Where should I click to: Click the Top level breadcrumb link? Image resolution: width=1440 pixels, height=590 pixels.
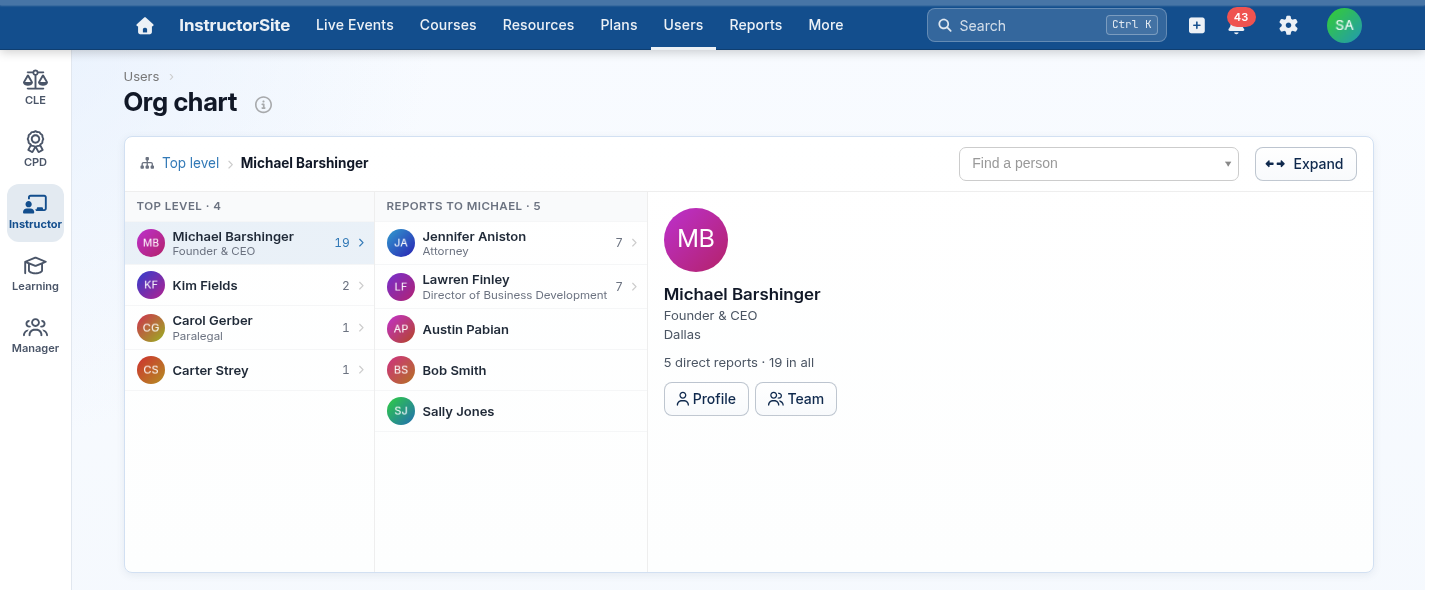pos(191,163)
